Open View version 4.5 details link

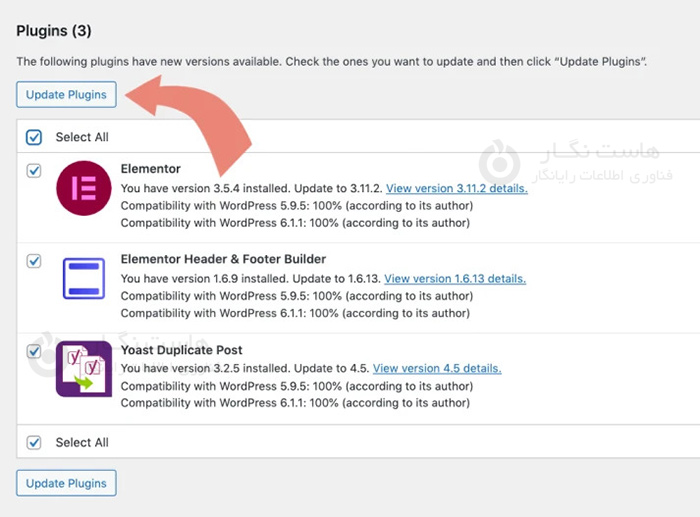(x=437, y=368)
